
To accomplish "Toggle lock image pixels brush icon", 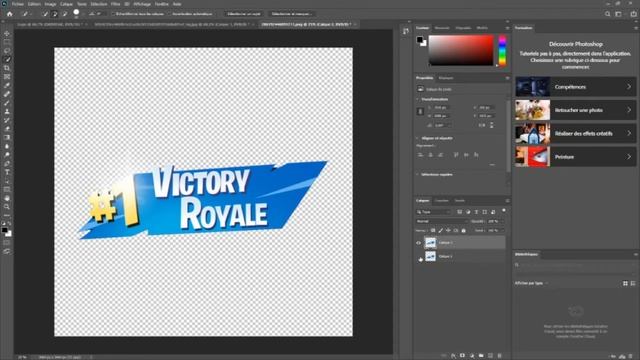I will 441,231.
